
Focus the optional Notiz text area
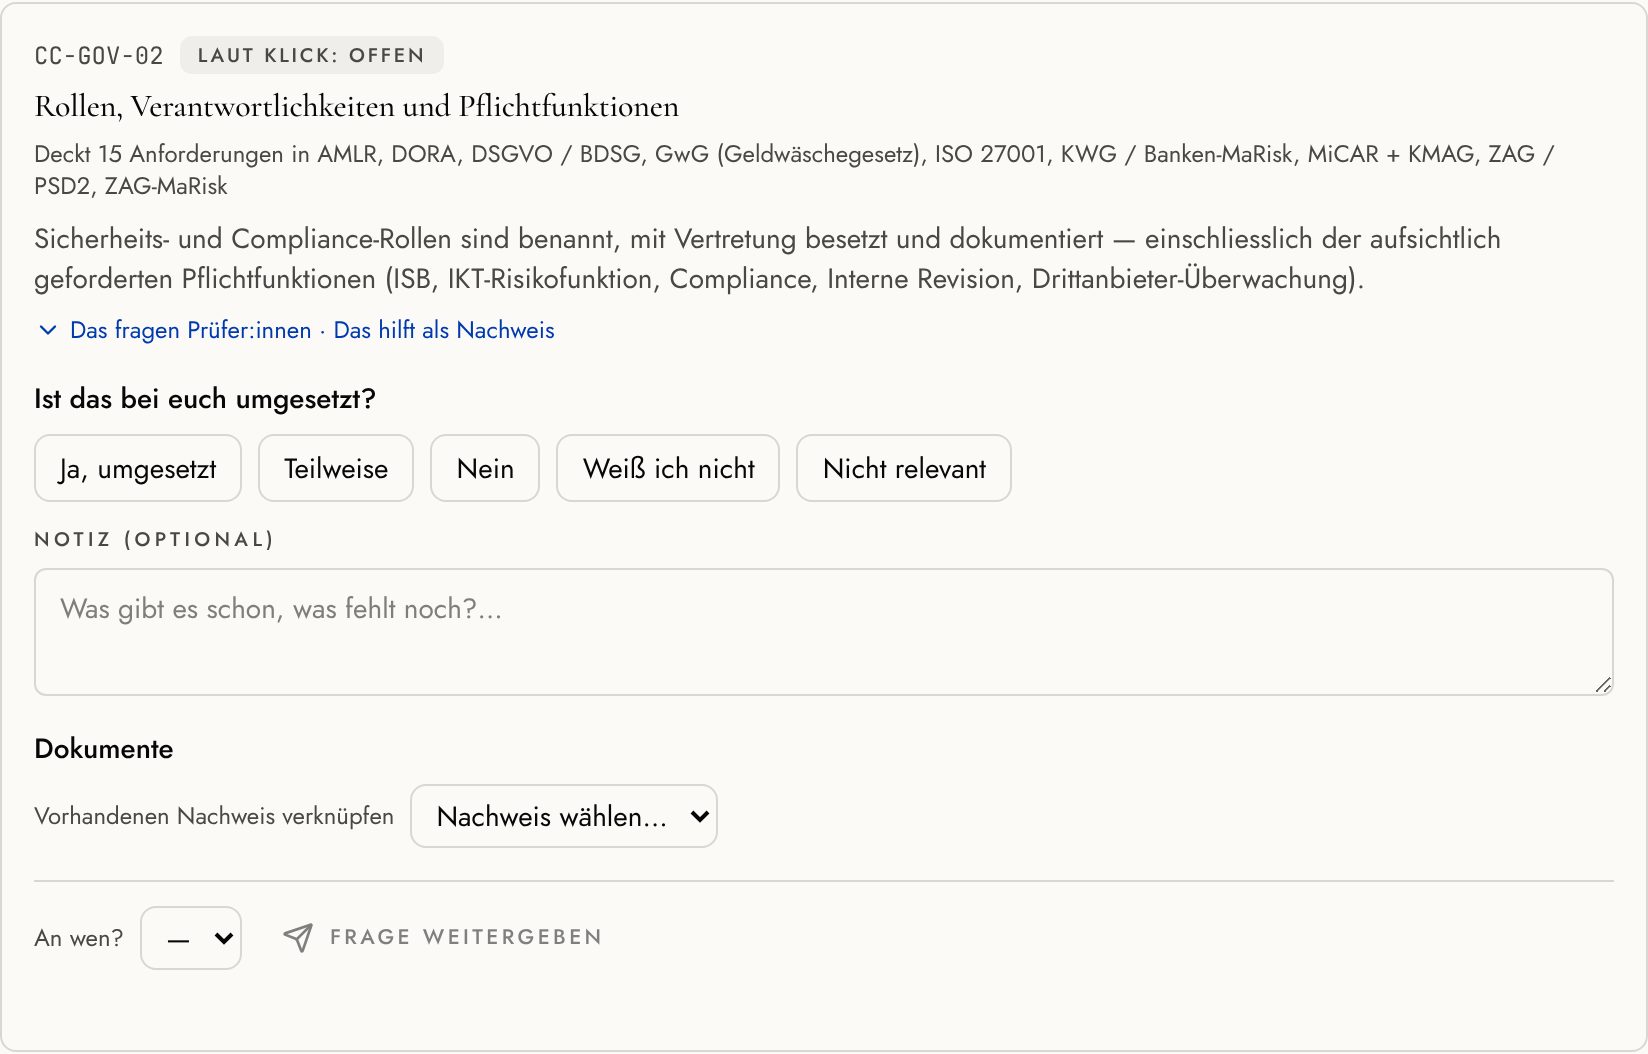click(824, 632)
